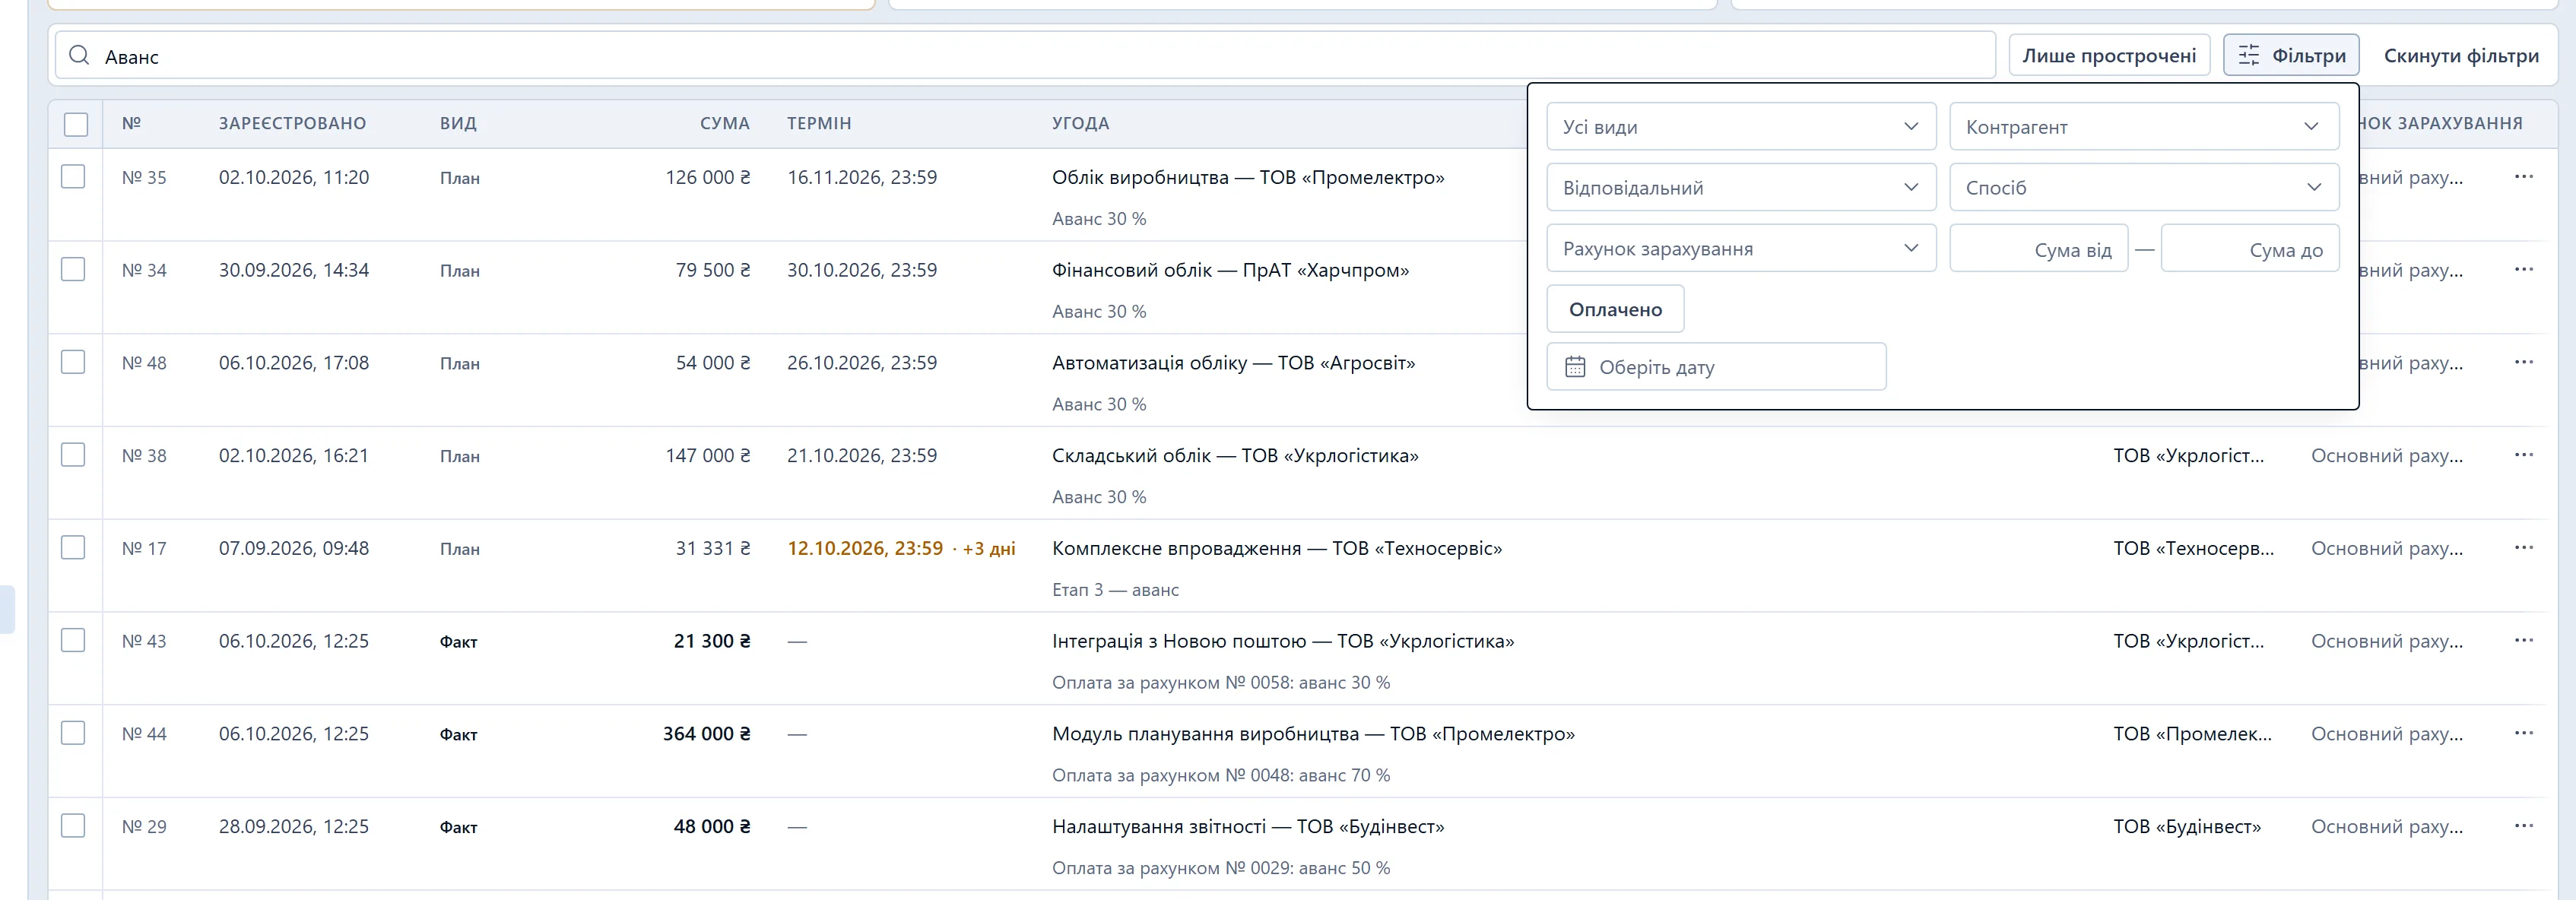Open deal Модуль планування виробництва
The width and height of the screenshot is (2576, 900).
pyautogui.click(x=1313, y=733)
